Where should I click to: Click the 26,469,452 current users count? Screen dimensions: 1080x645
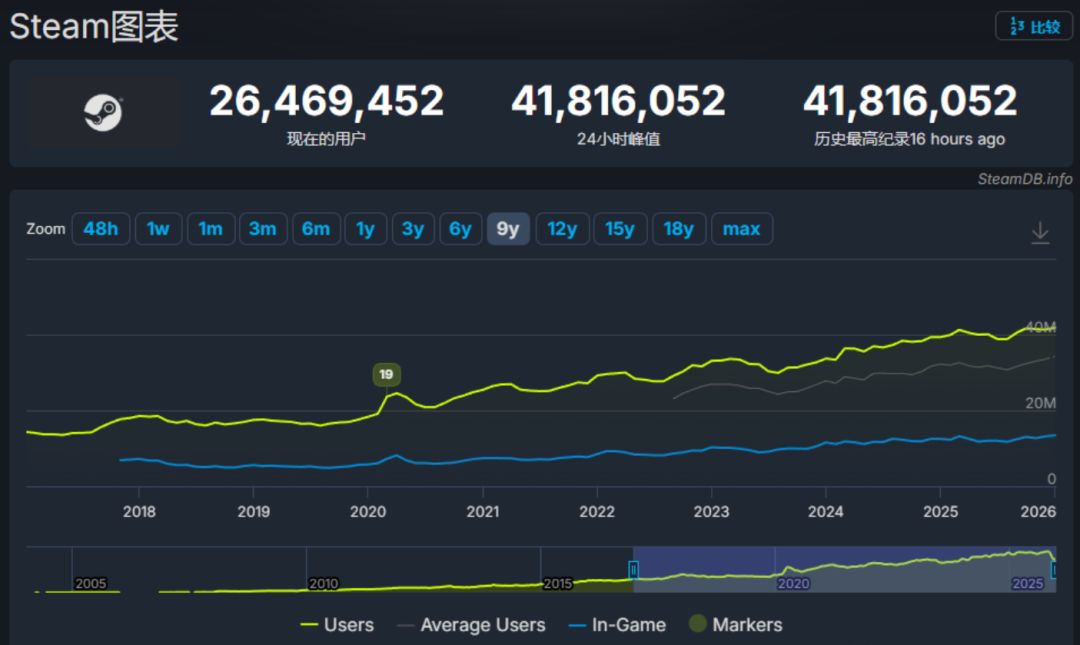coord(326,101)
